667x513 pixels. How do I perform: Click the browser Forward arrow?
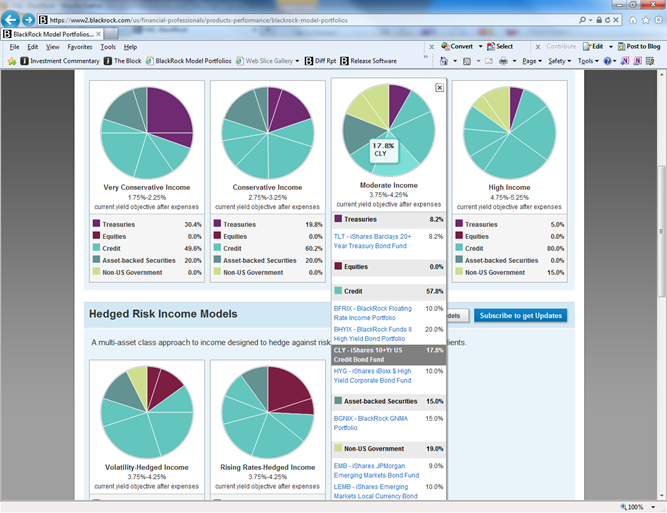point(29,20)
